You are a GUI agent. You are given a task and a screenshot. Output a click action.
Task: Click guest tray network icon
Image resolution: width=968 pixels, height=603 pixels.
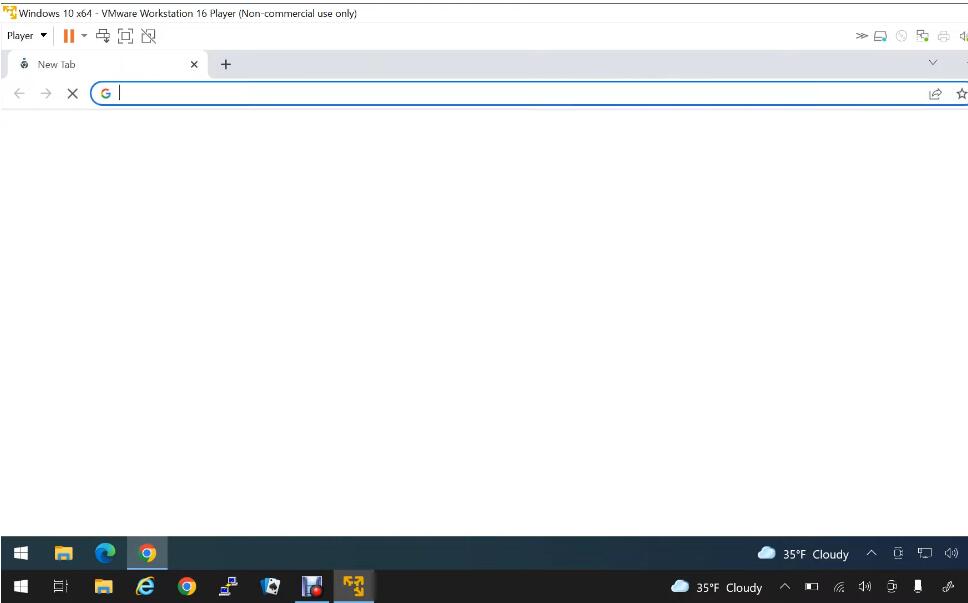924,553
